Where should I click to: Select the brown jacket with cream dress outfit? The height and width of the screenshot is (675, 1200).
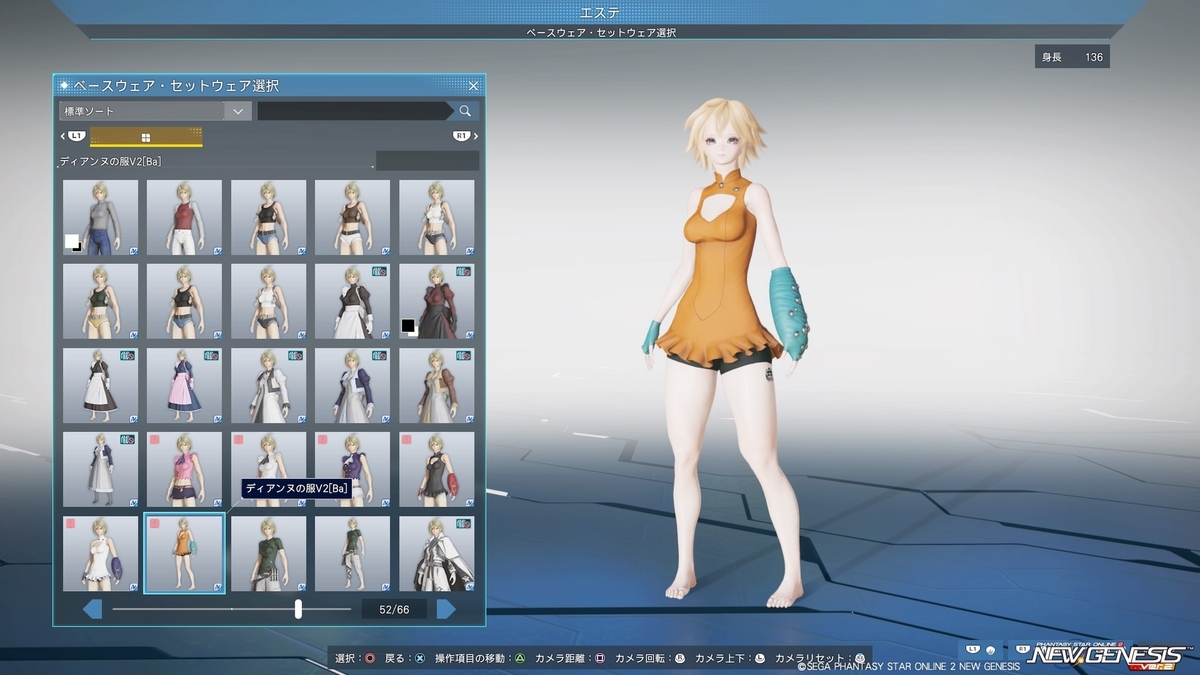[436, 385]
